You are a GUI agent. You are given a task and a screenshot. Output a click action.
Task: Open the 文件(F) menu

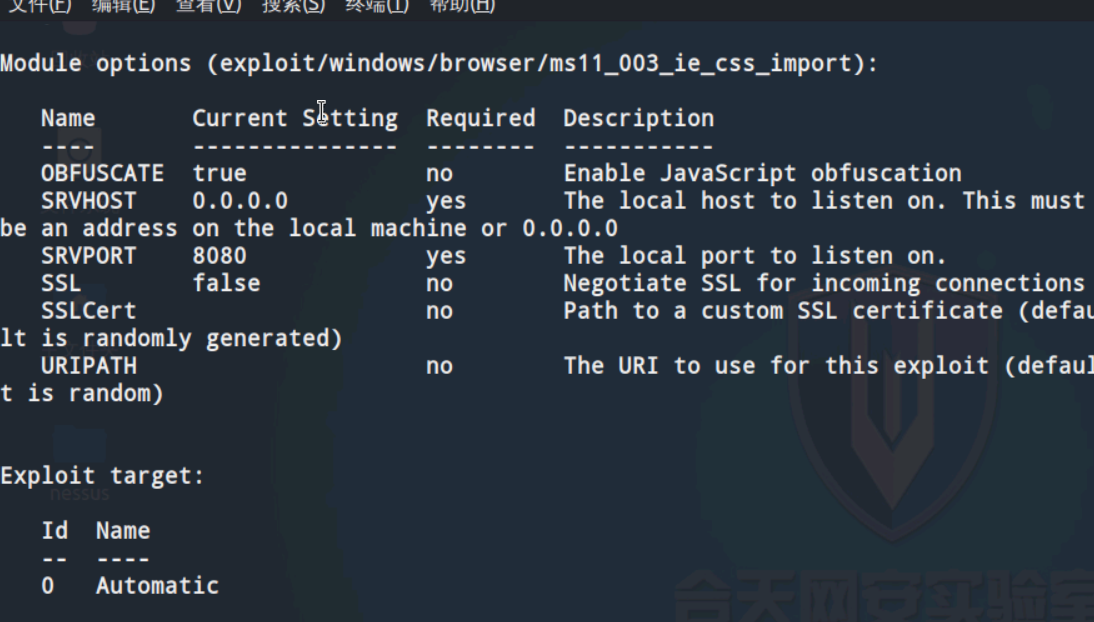pyautogui.click(x=40, y=6)
